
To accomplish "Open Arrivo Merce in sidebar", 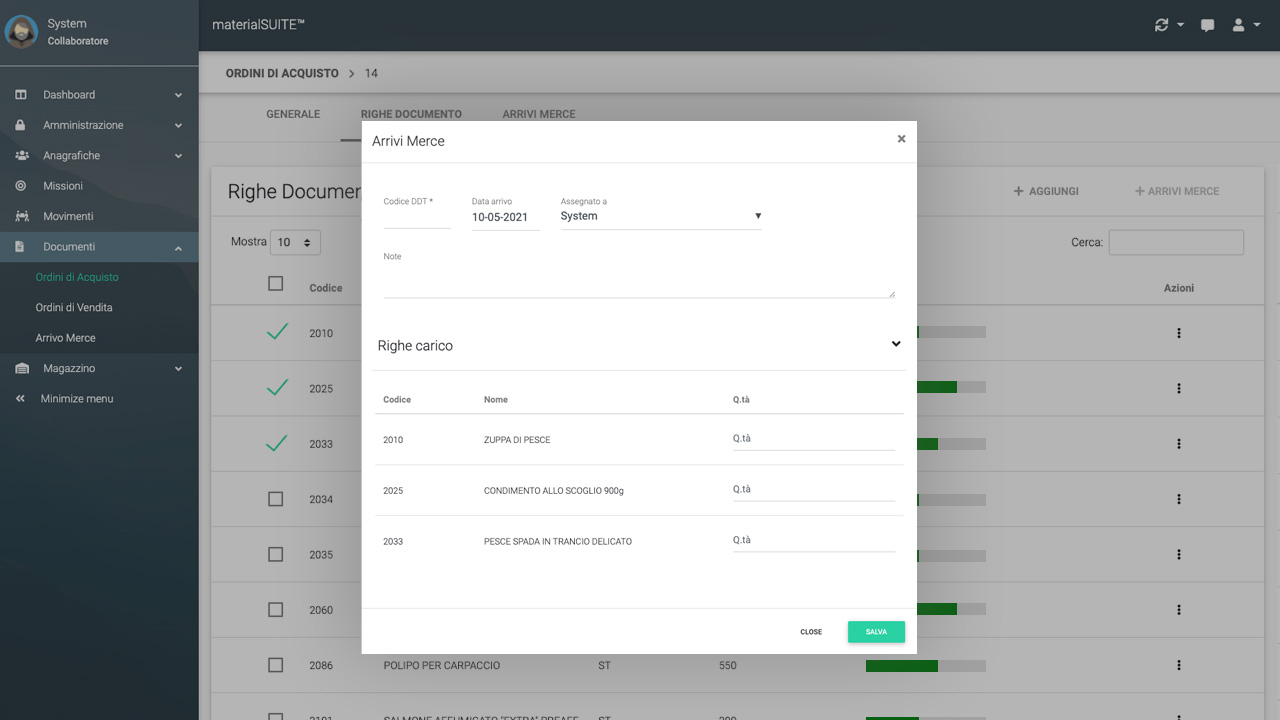I will (66, 338).
